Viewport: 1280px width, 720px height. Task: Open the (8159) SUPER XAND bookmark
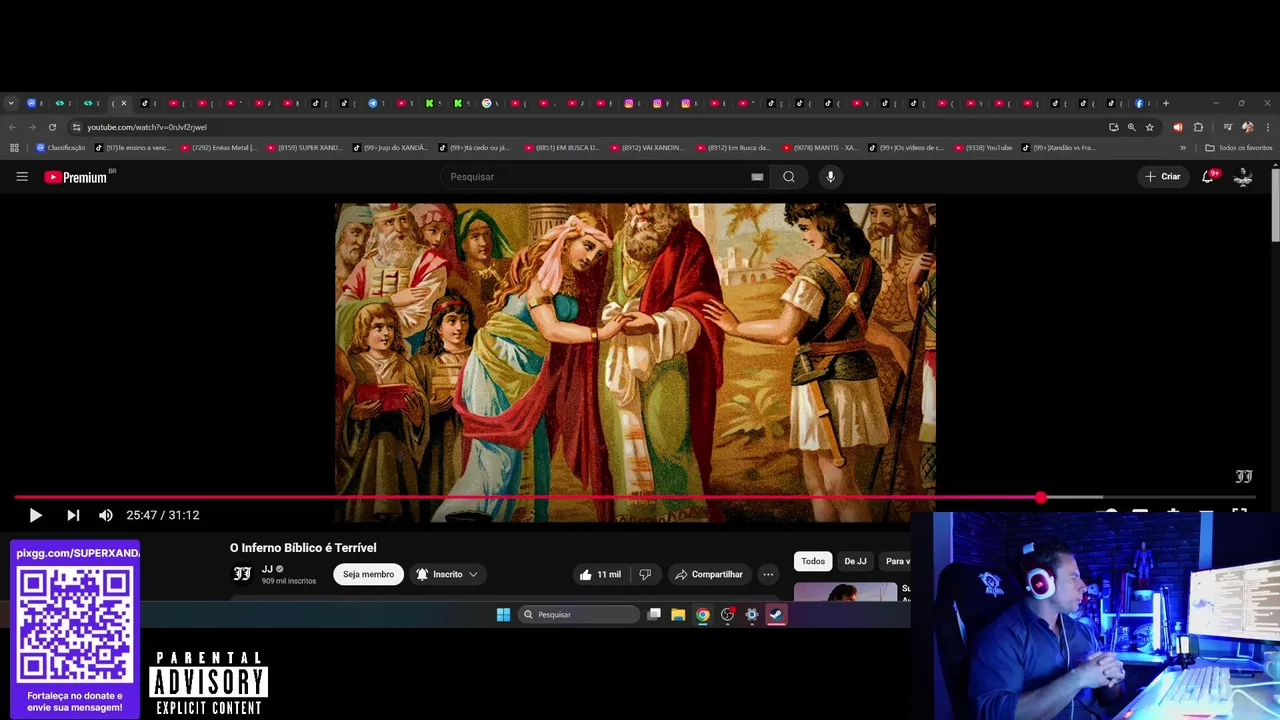tap(304, 148)
